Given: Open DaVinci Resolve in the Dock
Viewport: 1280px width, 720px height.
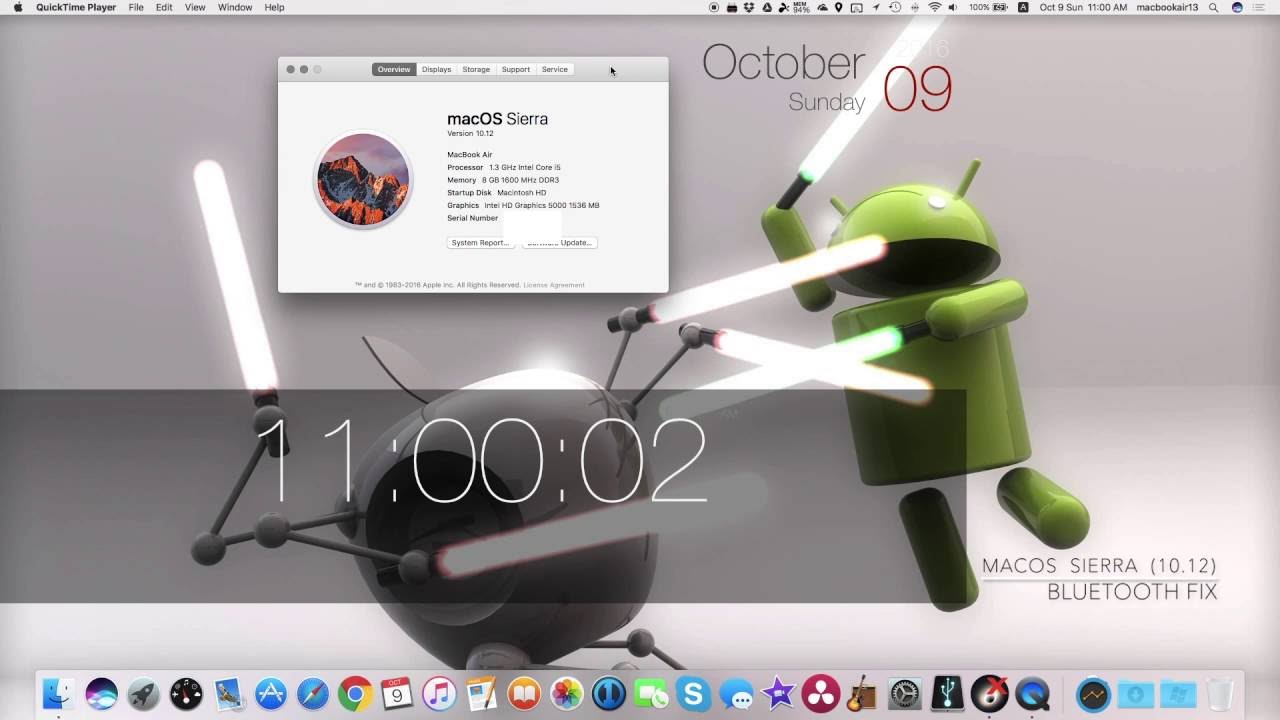Looking at the screenshot, I should [x=820, y=694].
